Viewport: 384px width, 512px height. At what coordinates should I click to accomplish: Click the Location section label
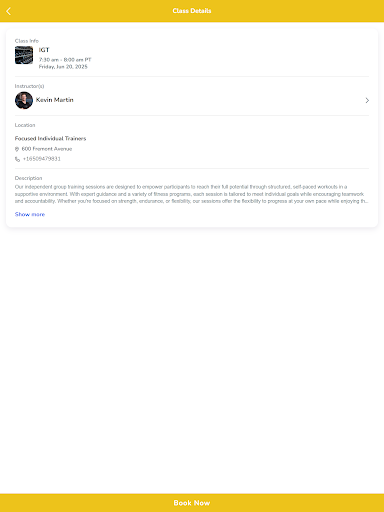click(x=25, y=125)
